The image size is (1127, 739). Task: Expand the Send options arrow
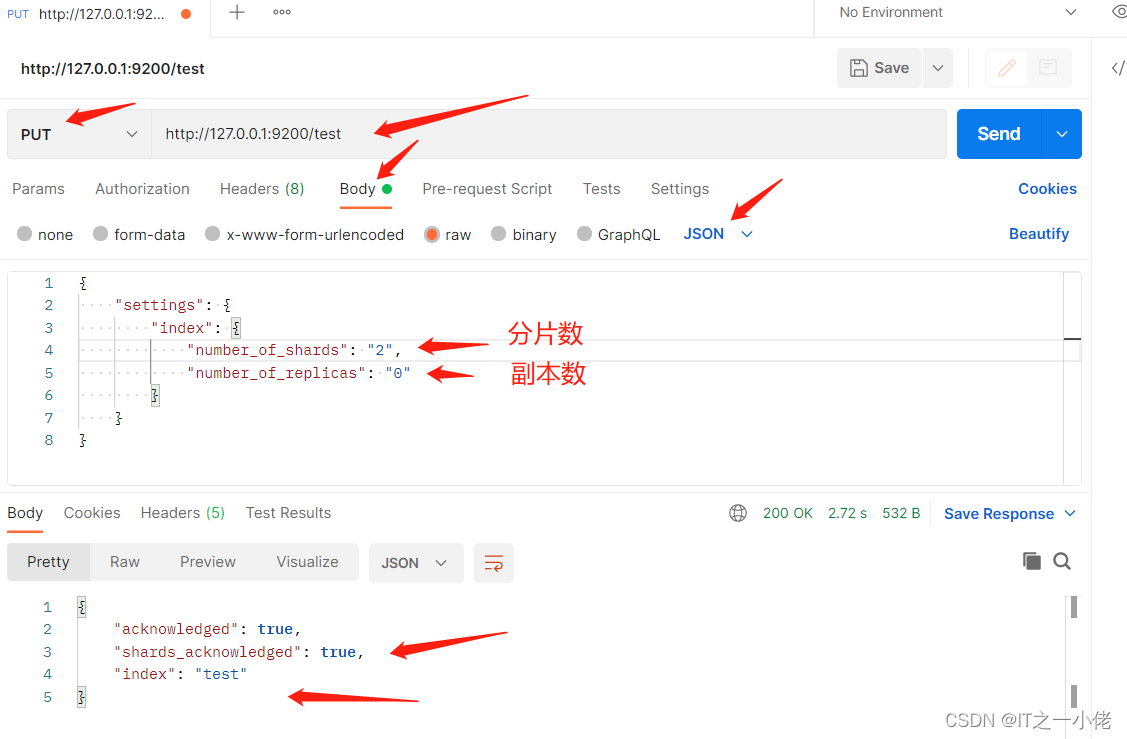(1062, 134)
